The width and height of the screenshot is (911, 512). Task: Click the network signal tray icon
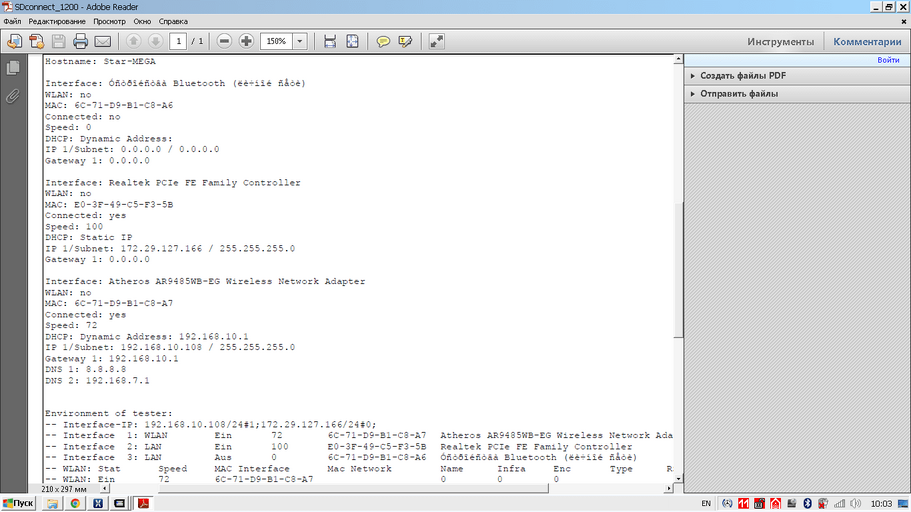click(840, 503)
